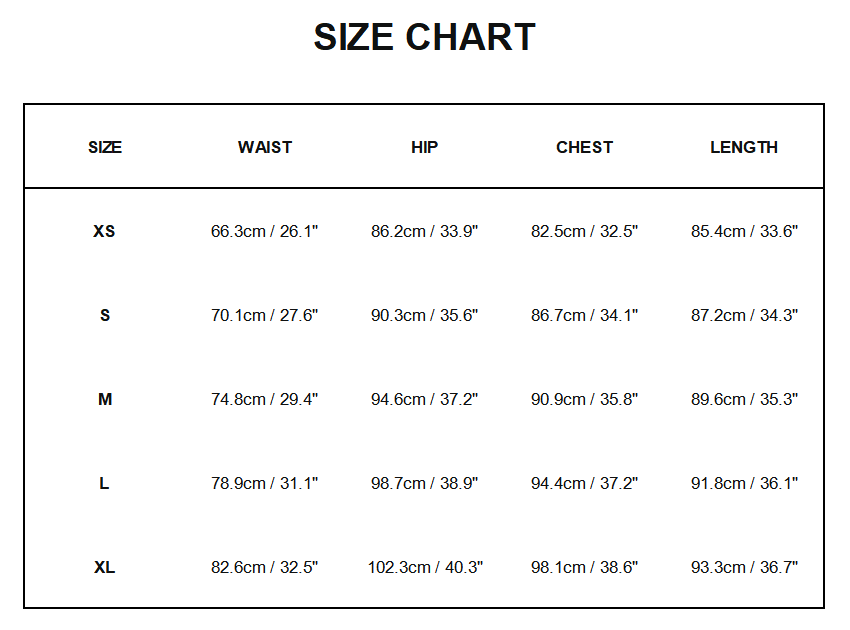Select XL waist value 82.6cm / 32.5"
The width and height of the screenshot is (850, 630).
(x=265, y=567)
